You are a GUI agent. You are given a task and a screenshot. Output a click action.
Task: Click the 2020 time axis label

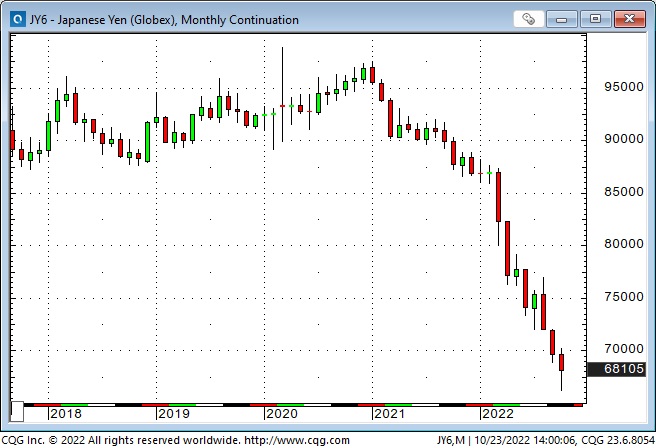click(282, 414)
